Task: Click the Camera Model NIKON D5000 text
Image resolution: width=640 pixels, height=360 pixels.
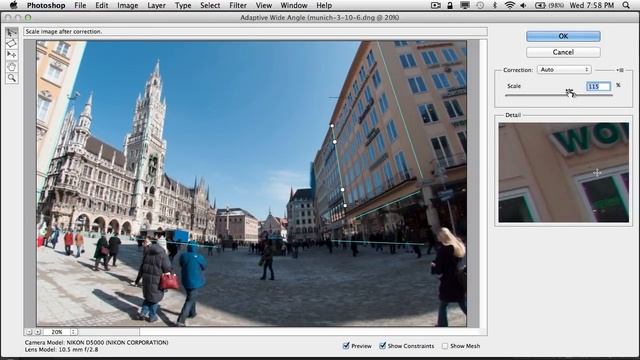Action: click(x=96, y=342)
